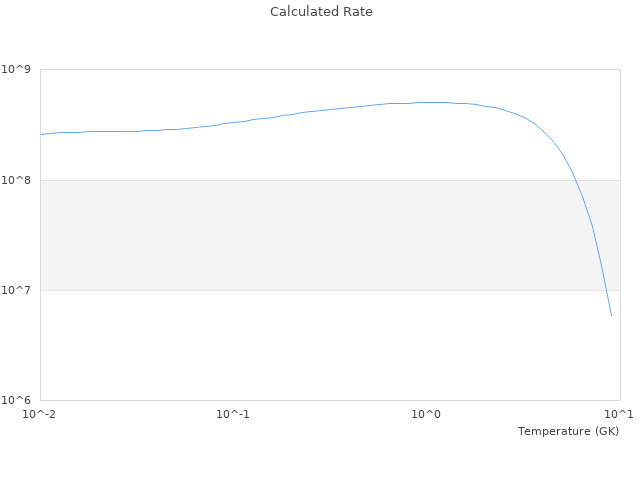640x480 pixels.
Task: Click the "Calculated Rate" chart title
Action: coord(320,12)
